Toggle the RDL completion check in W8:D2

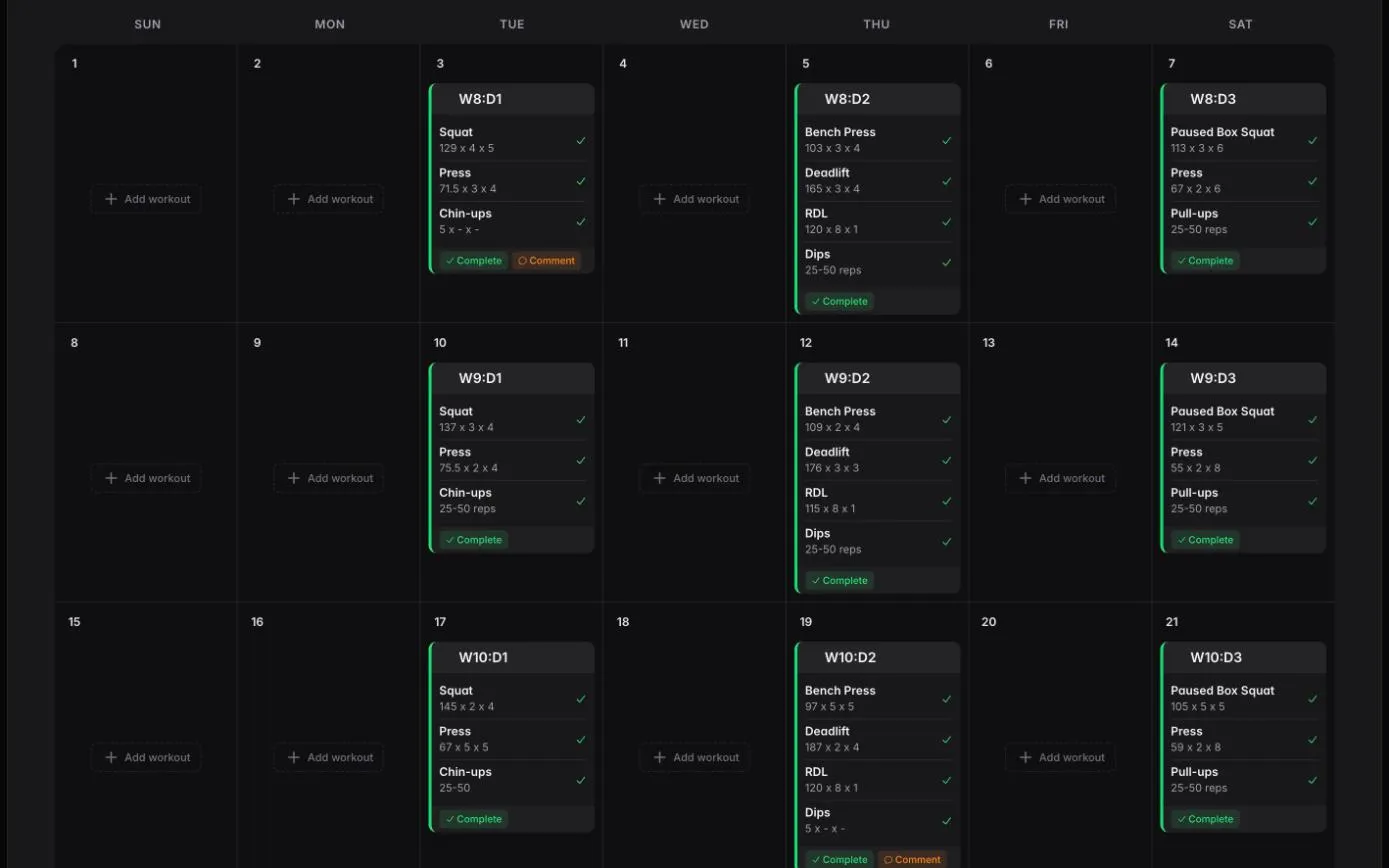(x=946, y=222)
